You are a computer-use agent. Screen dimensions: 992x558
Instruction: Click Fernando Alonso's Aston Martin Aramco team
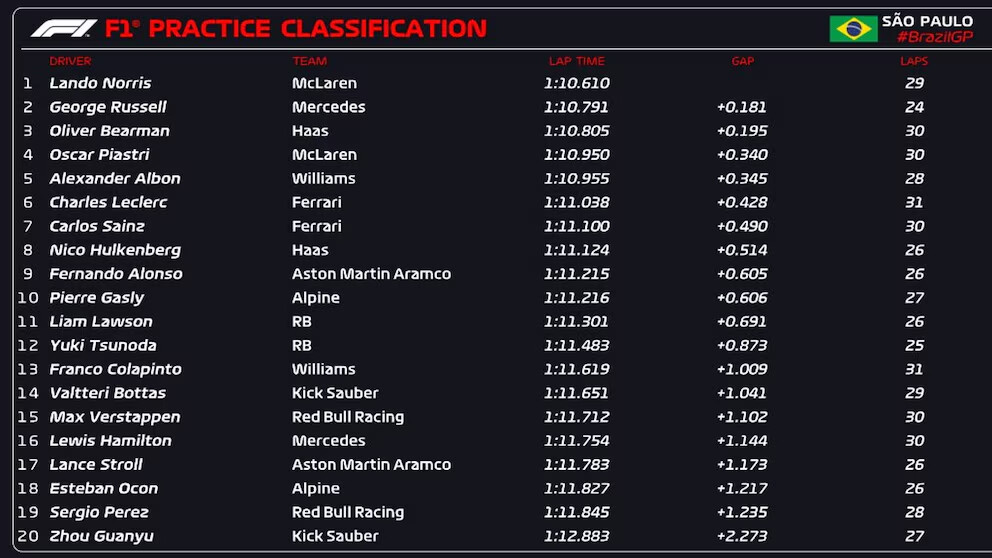(x=371, y=274)
